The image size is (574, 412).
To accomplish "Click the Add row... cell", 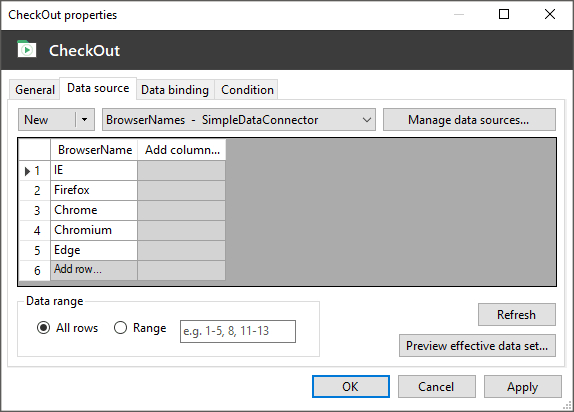I will tap(94, 270).
